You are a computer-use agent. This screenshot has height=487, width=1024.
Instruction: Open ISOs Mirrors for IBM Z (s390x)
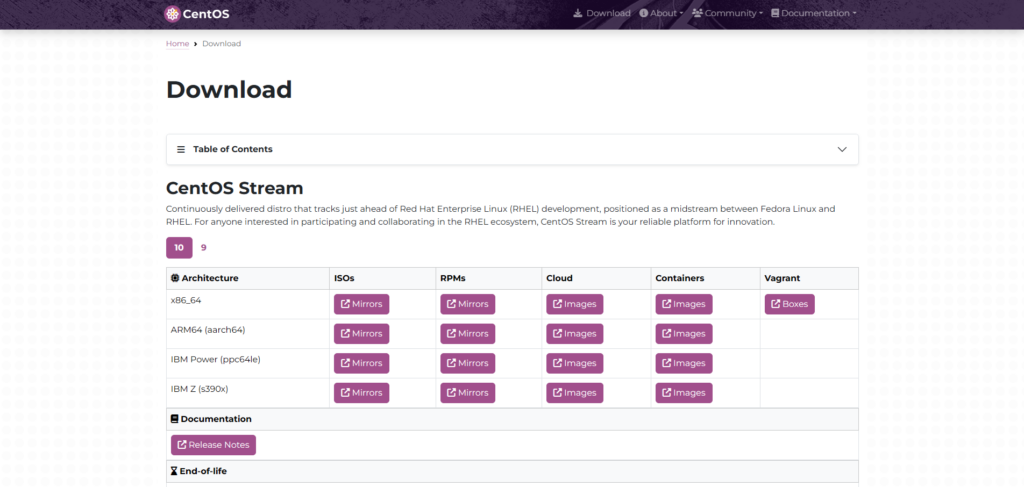click(361, 393)
